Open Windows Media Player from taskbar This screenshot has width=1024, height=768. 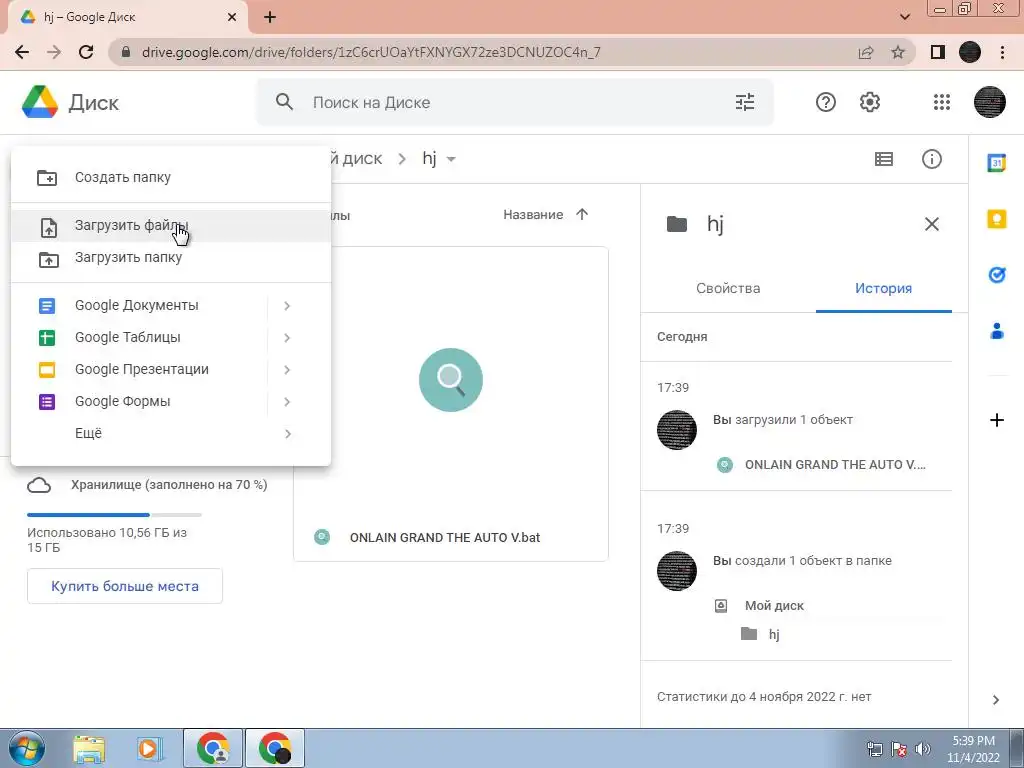149,748
